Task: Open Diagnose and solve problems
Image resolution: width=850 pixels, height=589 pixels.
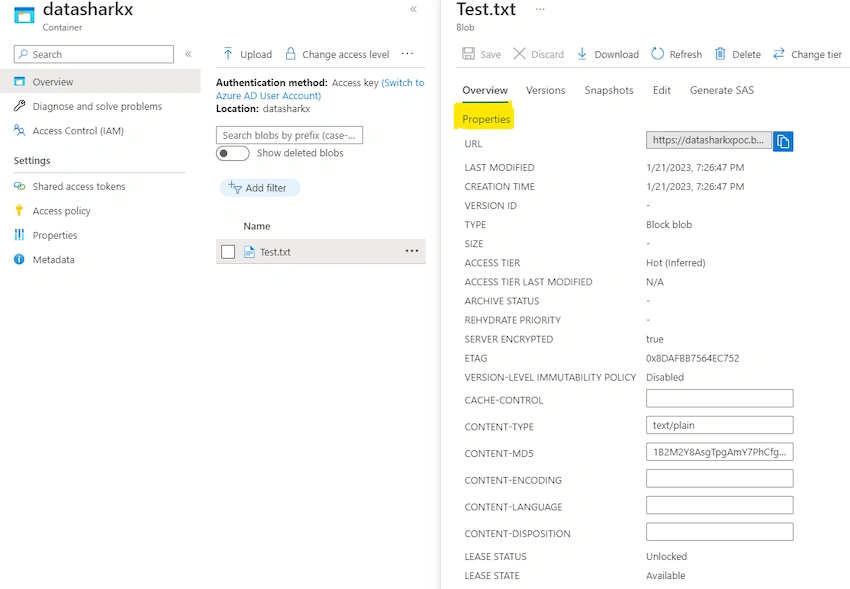Action: tap(100, 106)
